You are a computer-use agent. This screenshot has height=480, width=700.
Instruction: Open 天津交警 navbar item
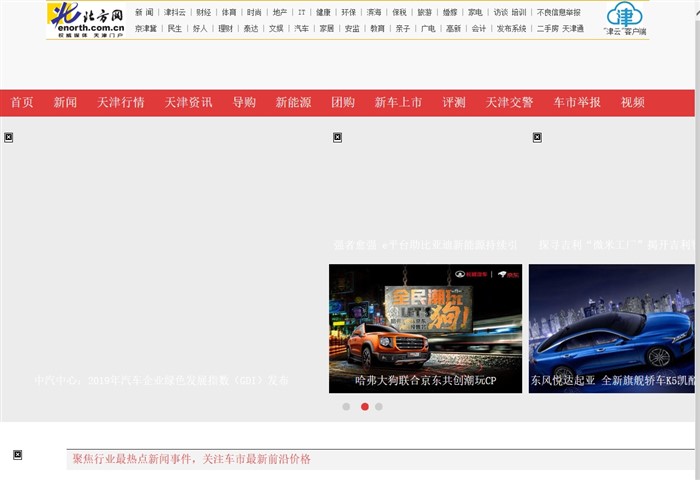(509, 102)
